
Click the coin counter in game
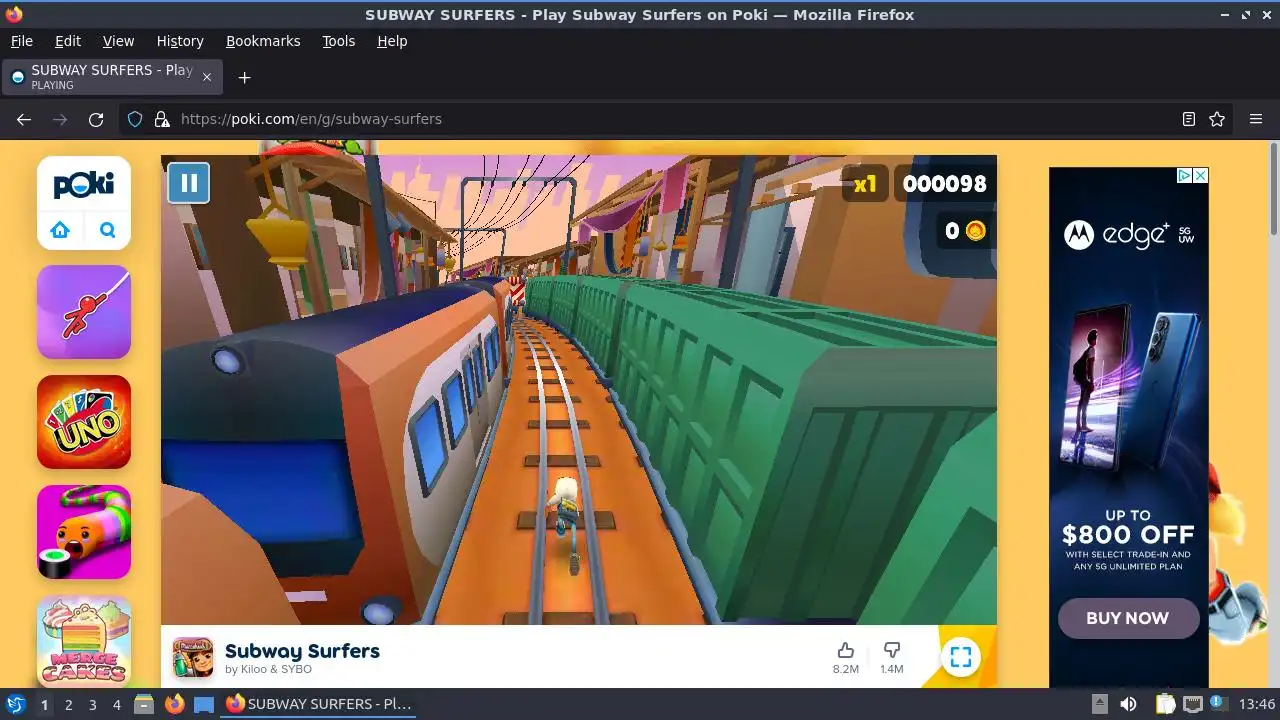click(965, 231)
